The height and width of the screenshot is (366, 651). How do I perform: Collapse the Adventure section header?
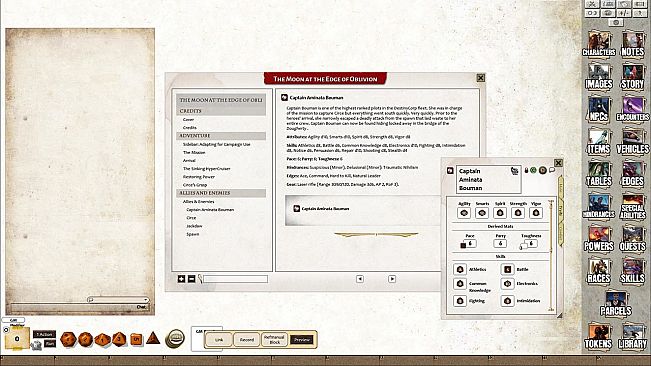(x=221, y=136)
